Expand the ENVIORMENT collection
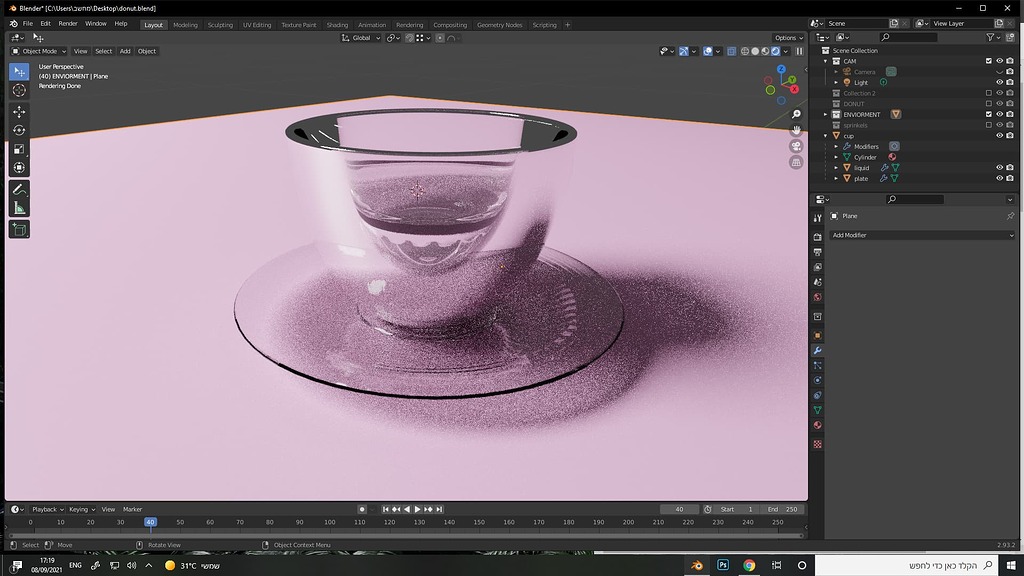 coord(825,114)
